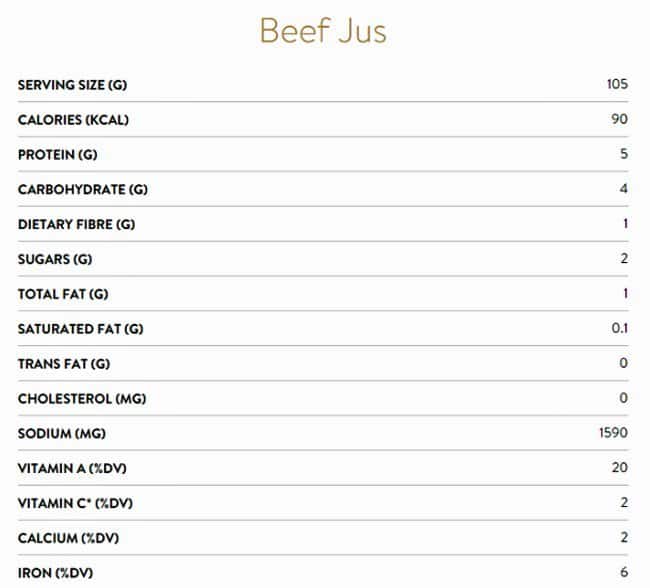Click the calories value 90
Image resolution: width=650 pixels, height=588 pixels.
point(620,119)
